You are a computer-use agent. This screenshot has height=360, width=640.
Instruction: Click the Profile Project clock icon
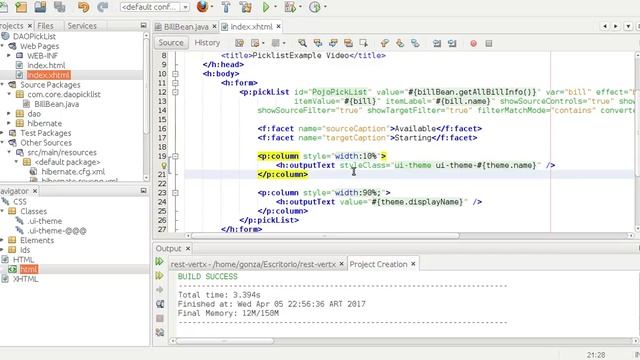314,7
